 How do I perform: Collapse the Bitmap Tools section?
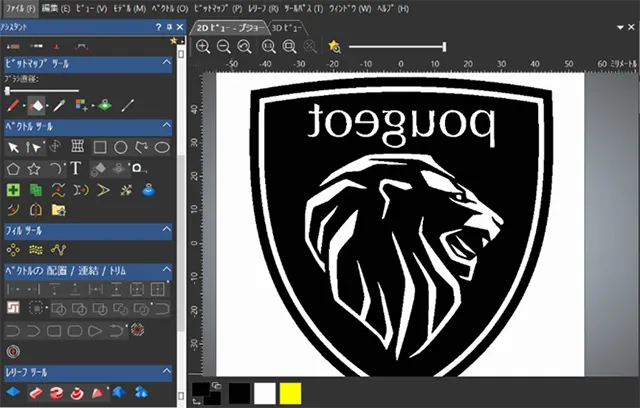(166, 64)
